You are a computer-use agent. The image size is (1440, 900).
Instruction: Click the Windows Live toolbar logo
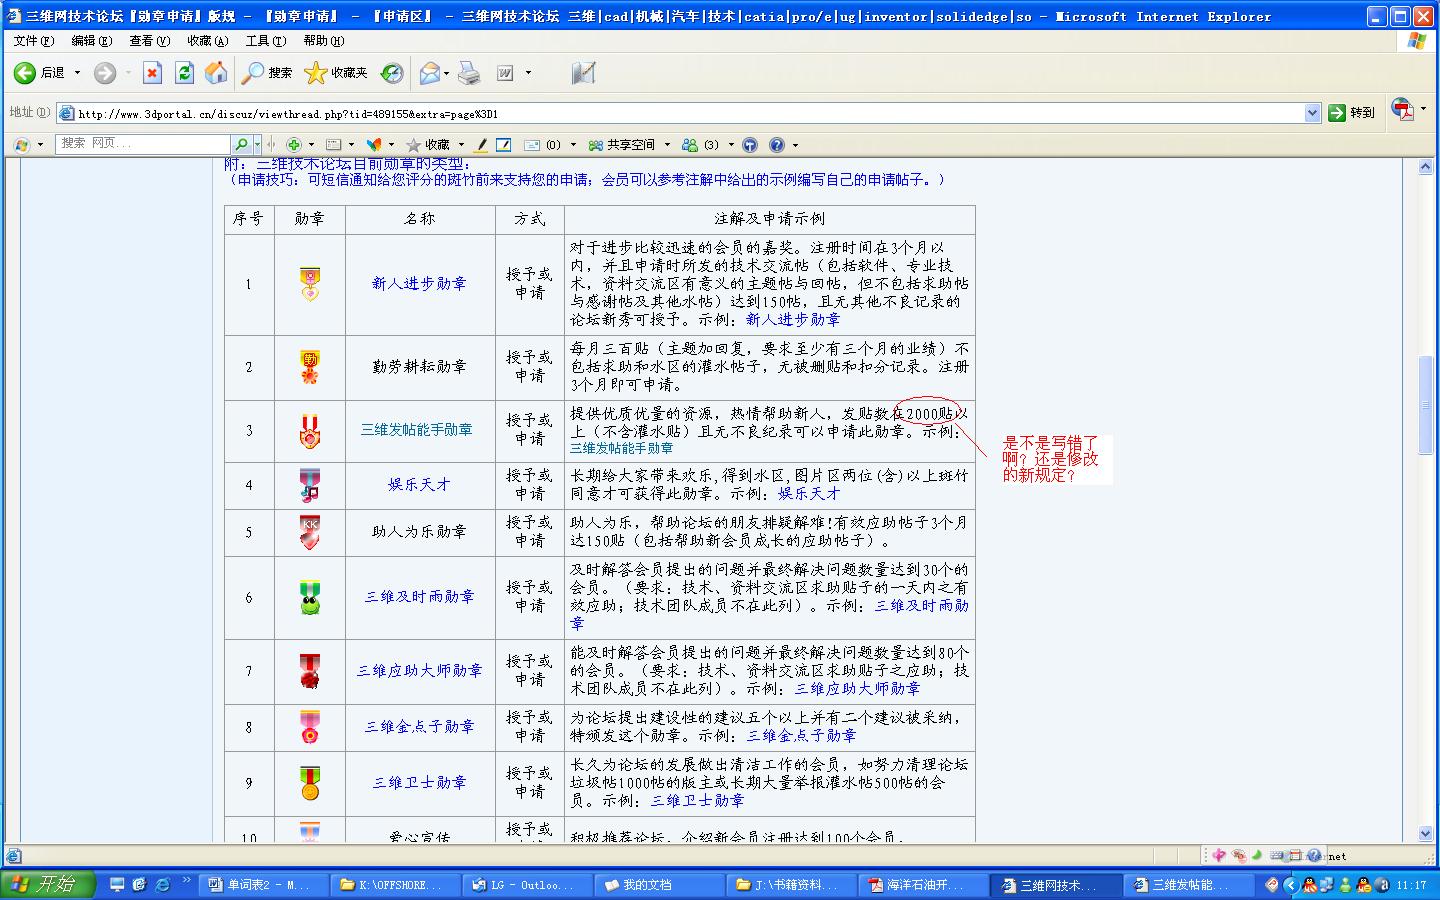click(21, 145)
